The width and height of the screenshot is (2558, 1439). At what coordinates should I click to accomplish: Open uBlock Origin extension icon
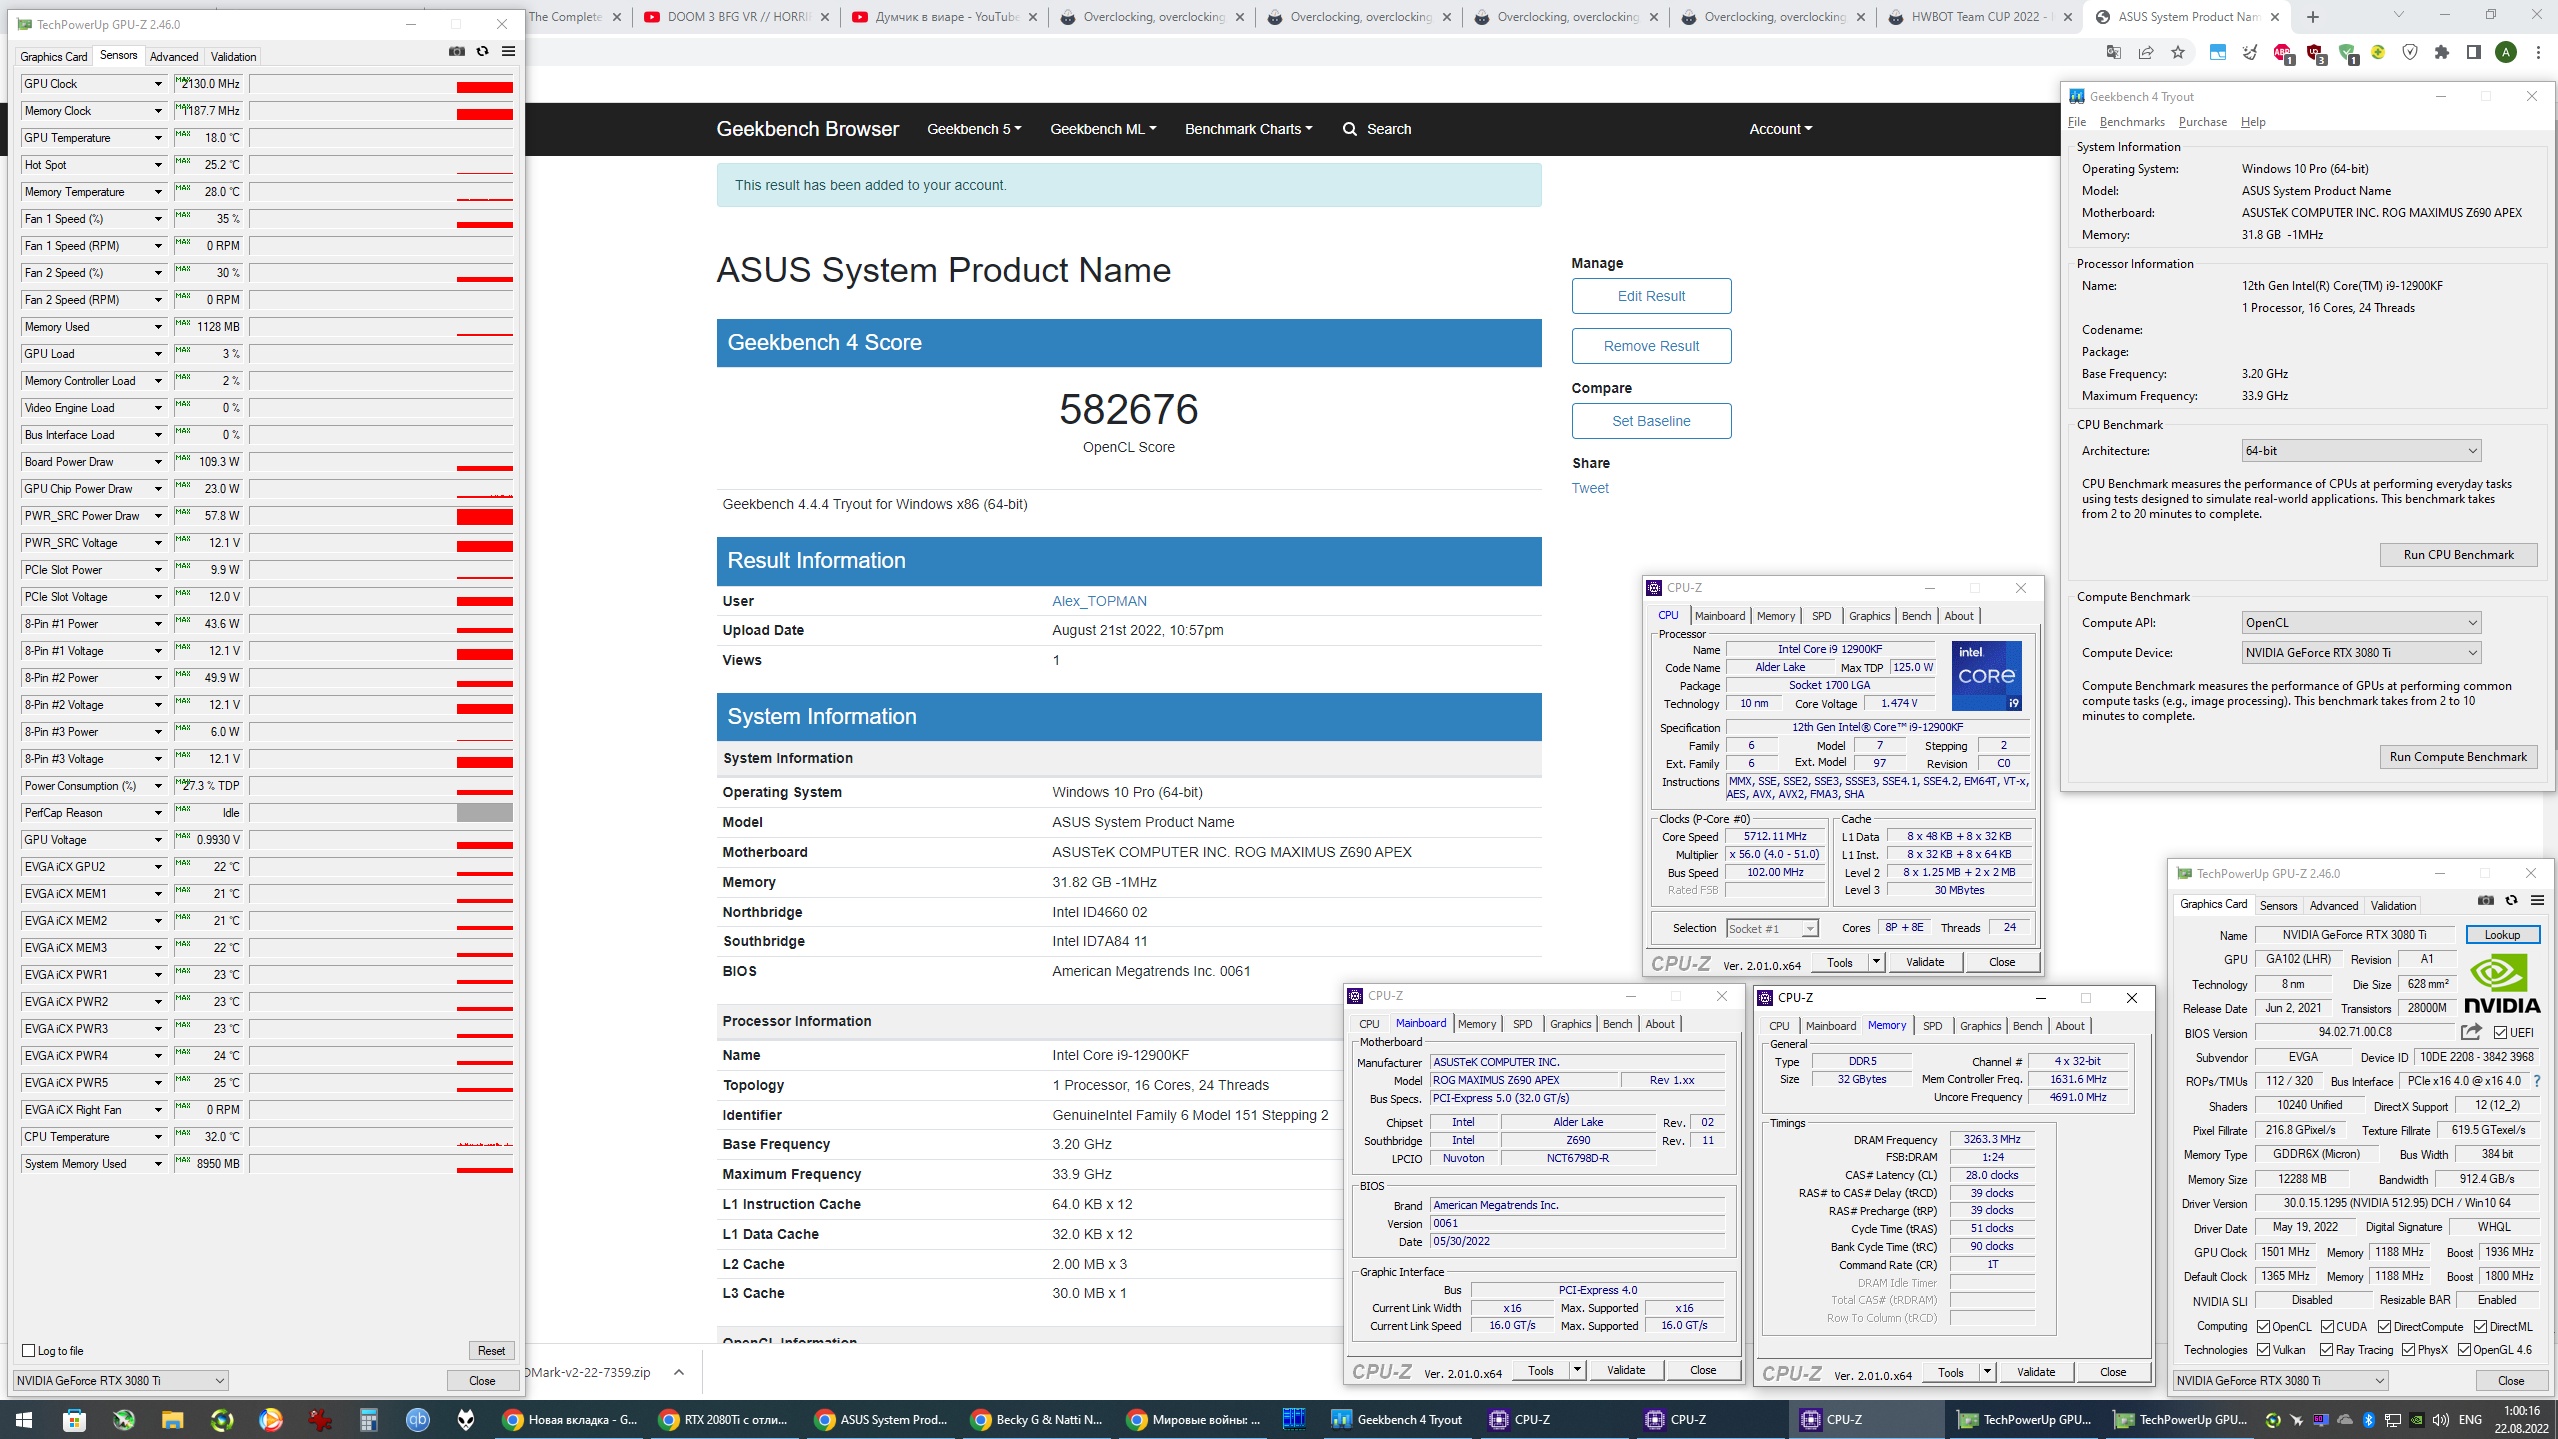tap(2315, 52)
